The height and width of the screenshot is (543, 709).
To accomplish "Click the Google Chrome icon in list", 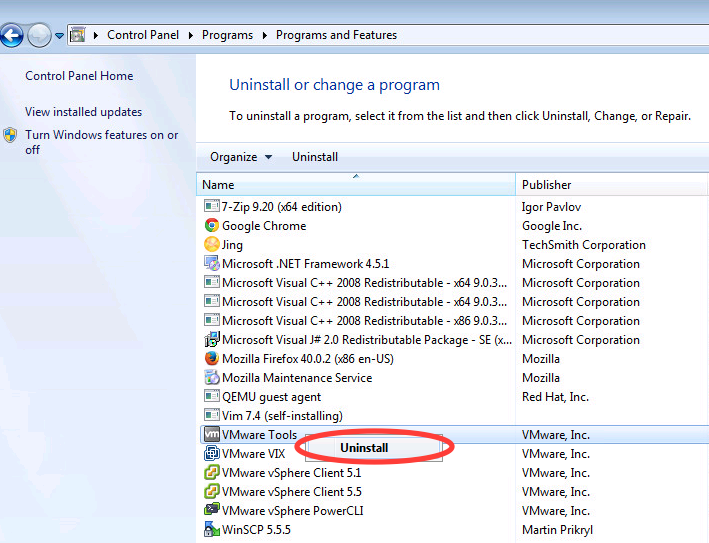I will [x=211, y=226].
